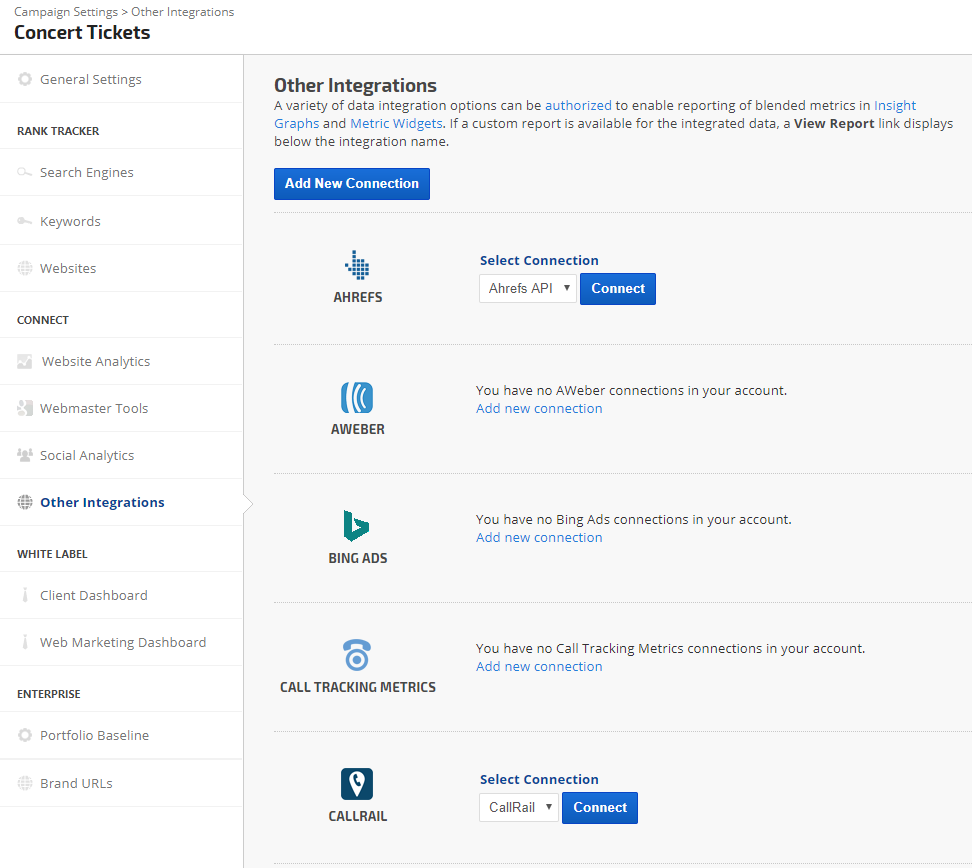Click Add new connection link under AWeber
The width and height of the screenshot is (972, 868).
pyautogui.click(x=539, y=408)
